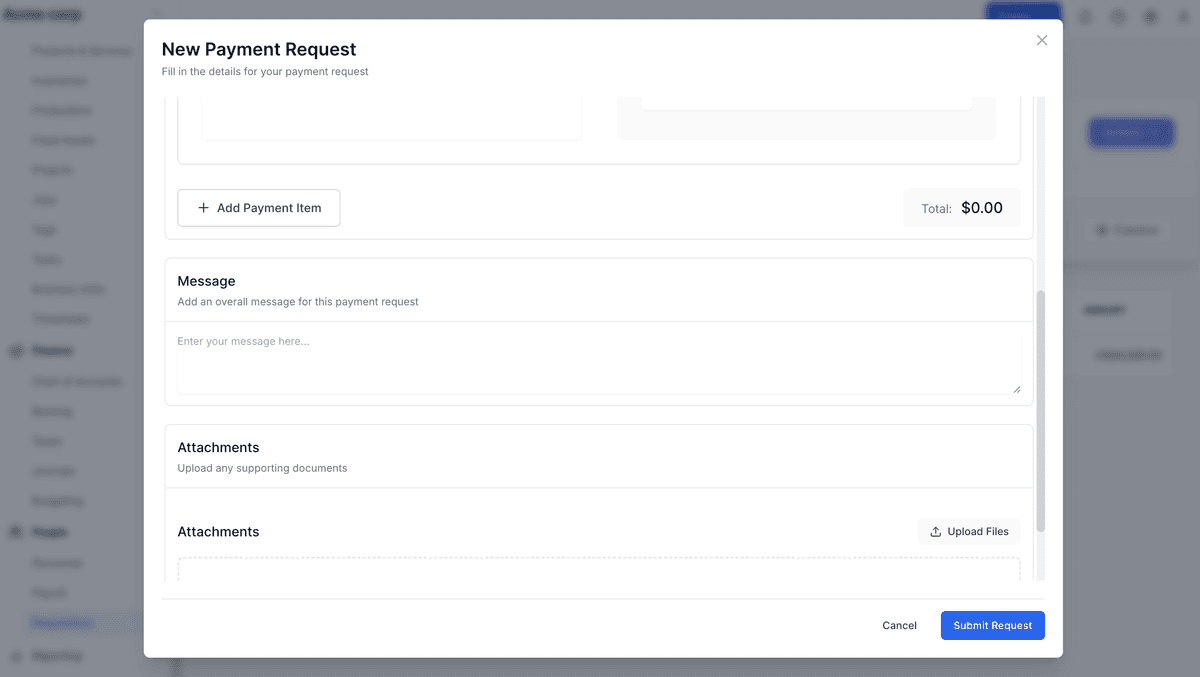Open Chart of Accounts in sidebar
Screen dimensions: 1200x677
pos(76,381)
